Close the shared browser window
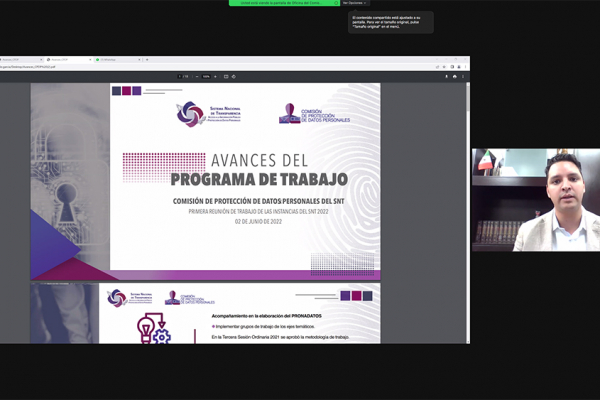 click(465, 59)
